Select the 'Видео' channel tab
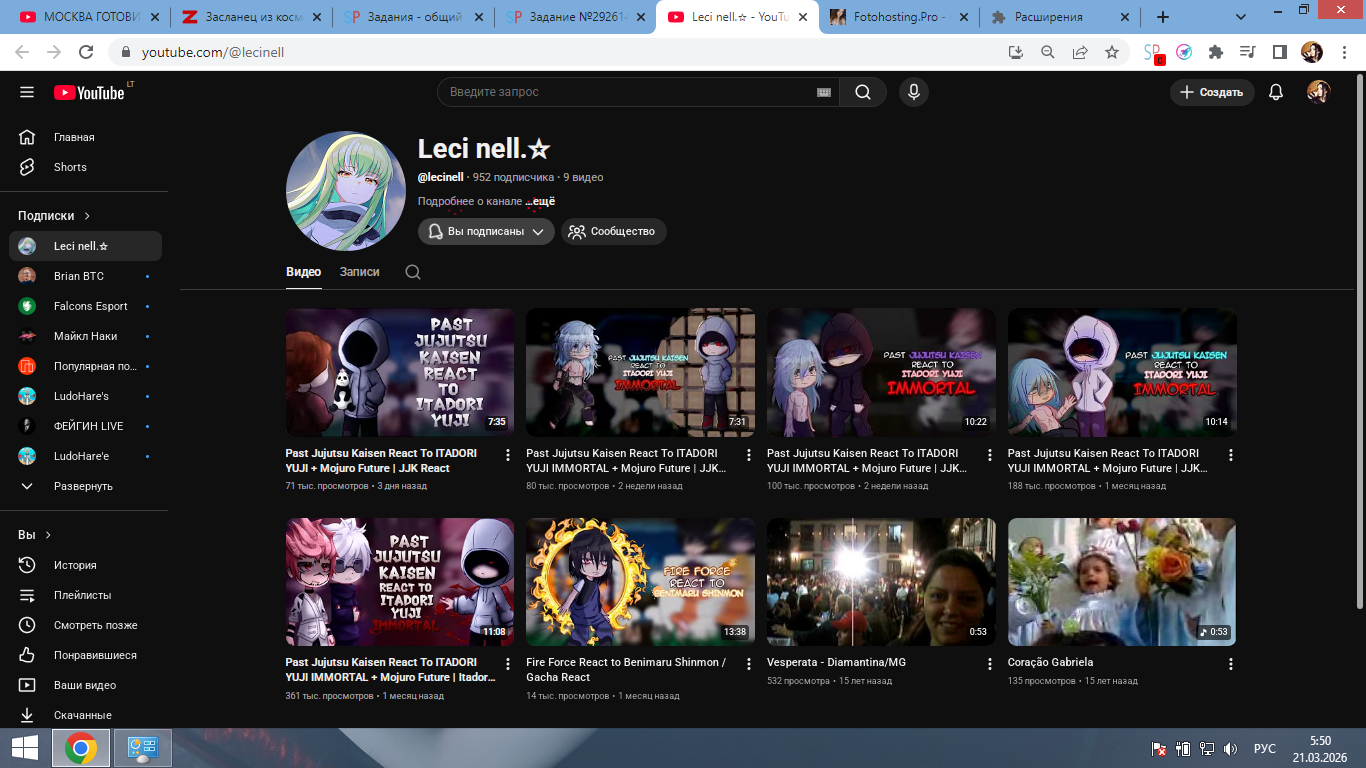Screen dimensions: 1366x768 tap(303, 272)
